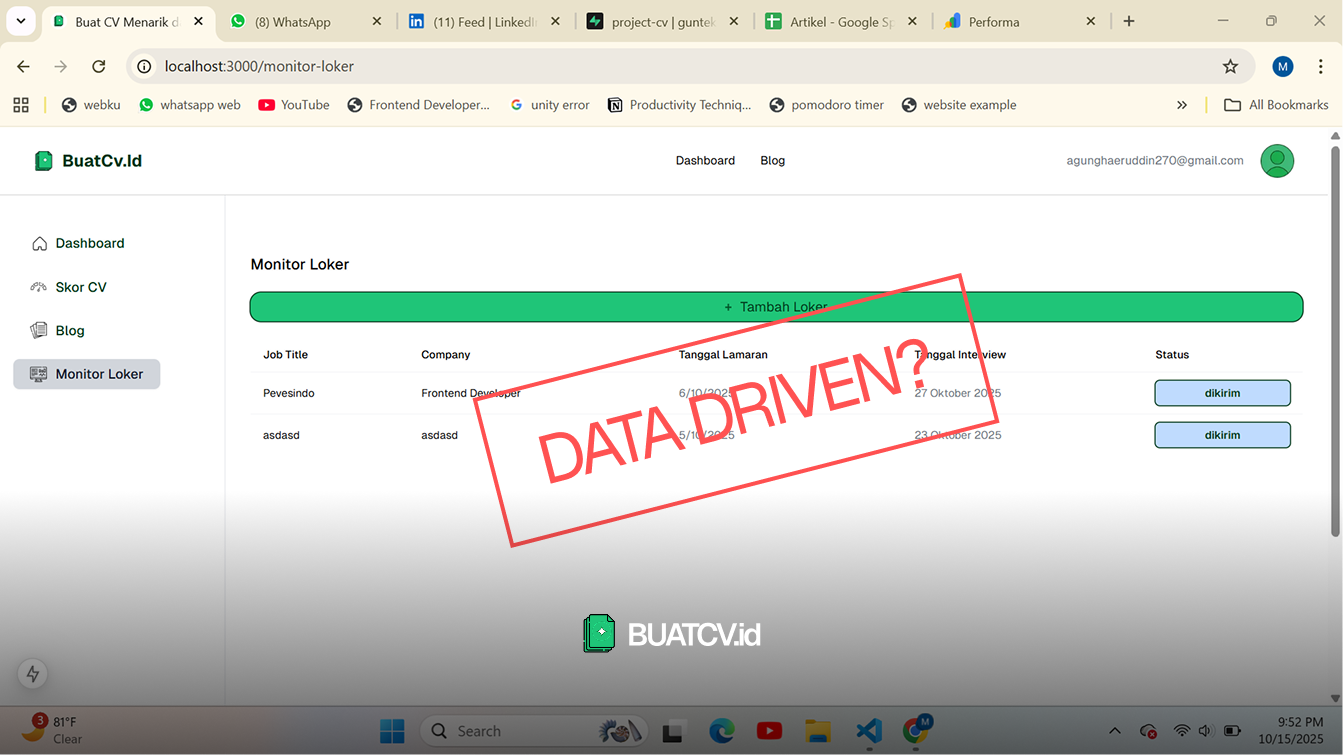Open Skor CV in the sidebar

click(68, 287)
